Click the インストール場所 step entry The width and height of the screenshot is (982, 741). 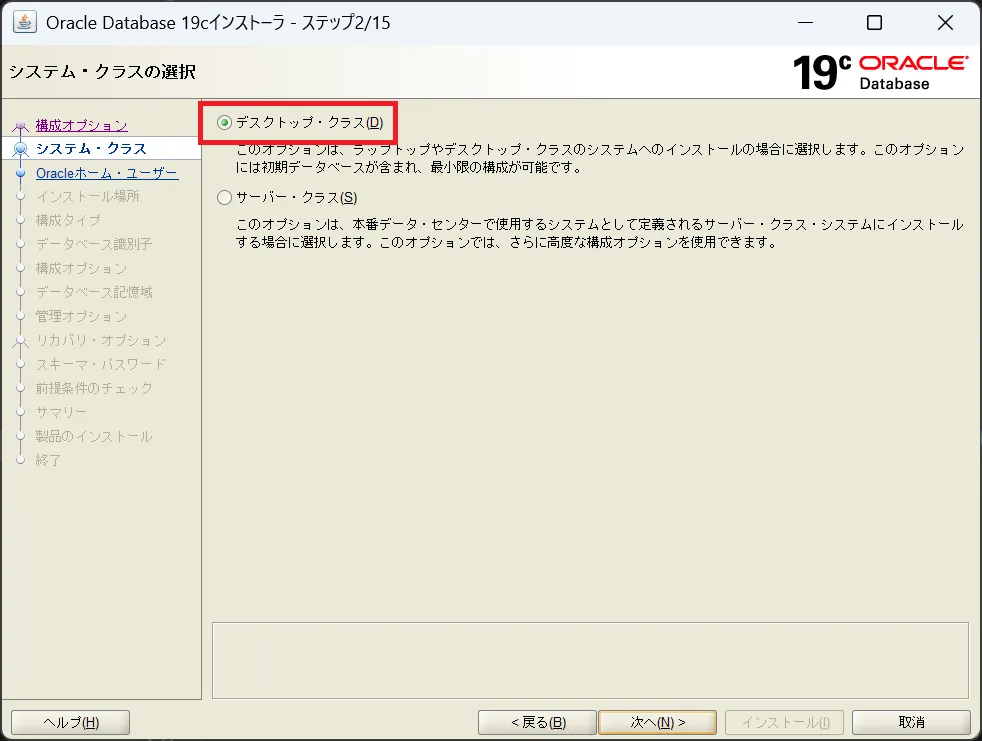[x=88, y=196]
